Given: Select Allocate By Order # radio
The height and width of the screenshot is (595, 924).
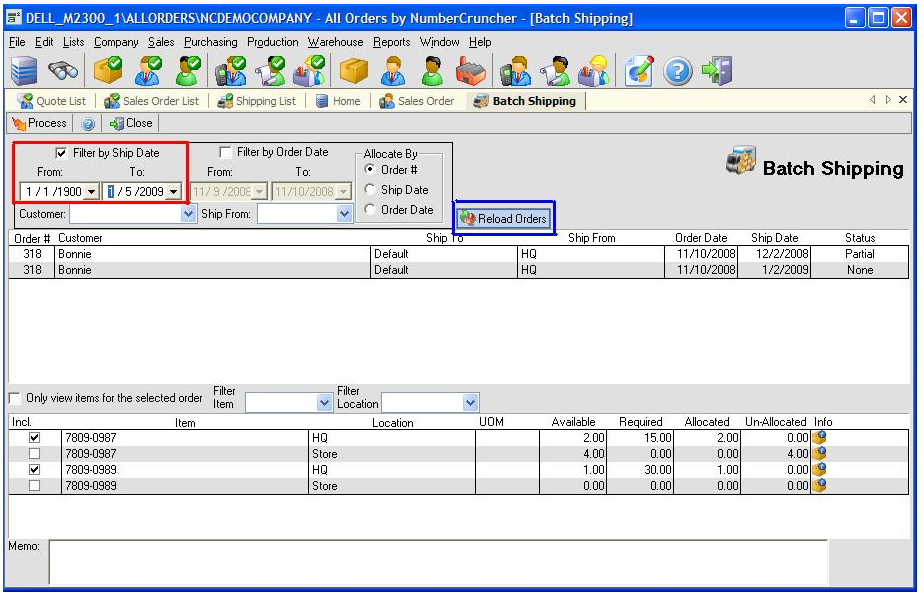Looking at the screenshot, I should coord(370,170).
